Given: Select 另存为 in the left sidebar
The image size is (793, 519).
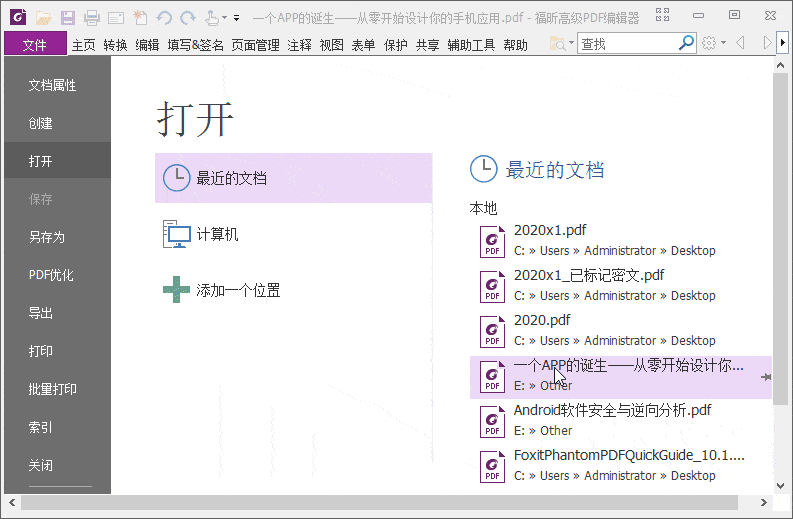Looking at the screenshot, I should coord(47,237).
